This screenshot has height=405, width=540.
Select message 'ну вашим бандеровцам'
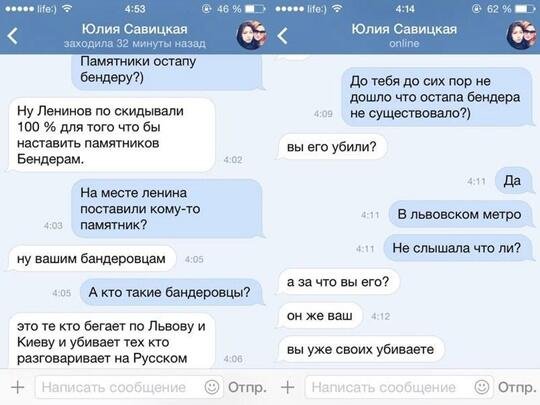91,259
